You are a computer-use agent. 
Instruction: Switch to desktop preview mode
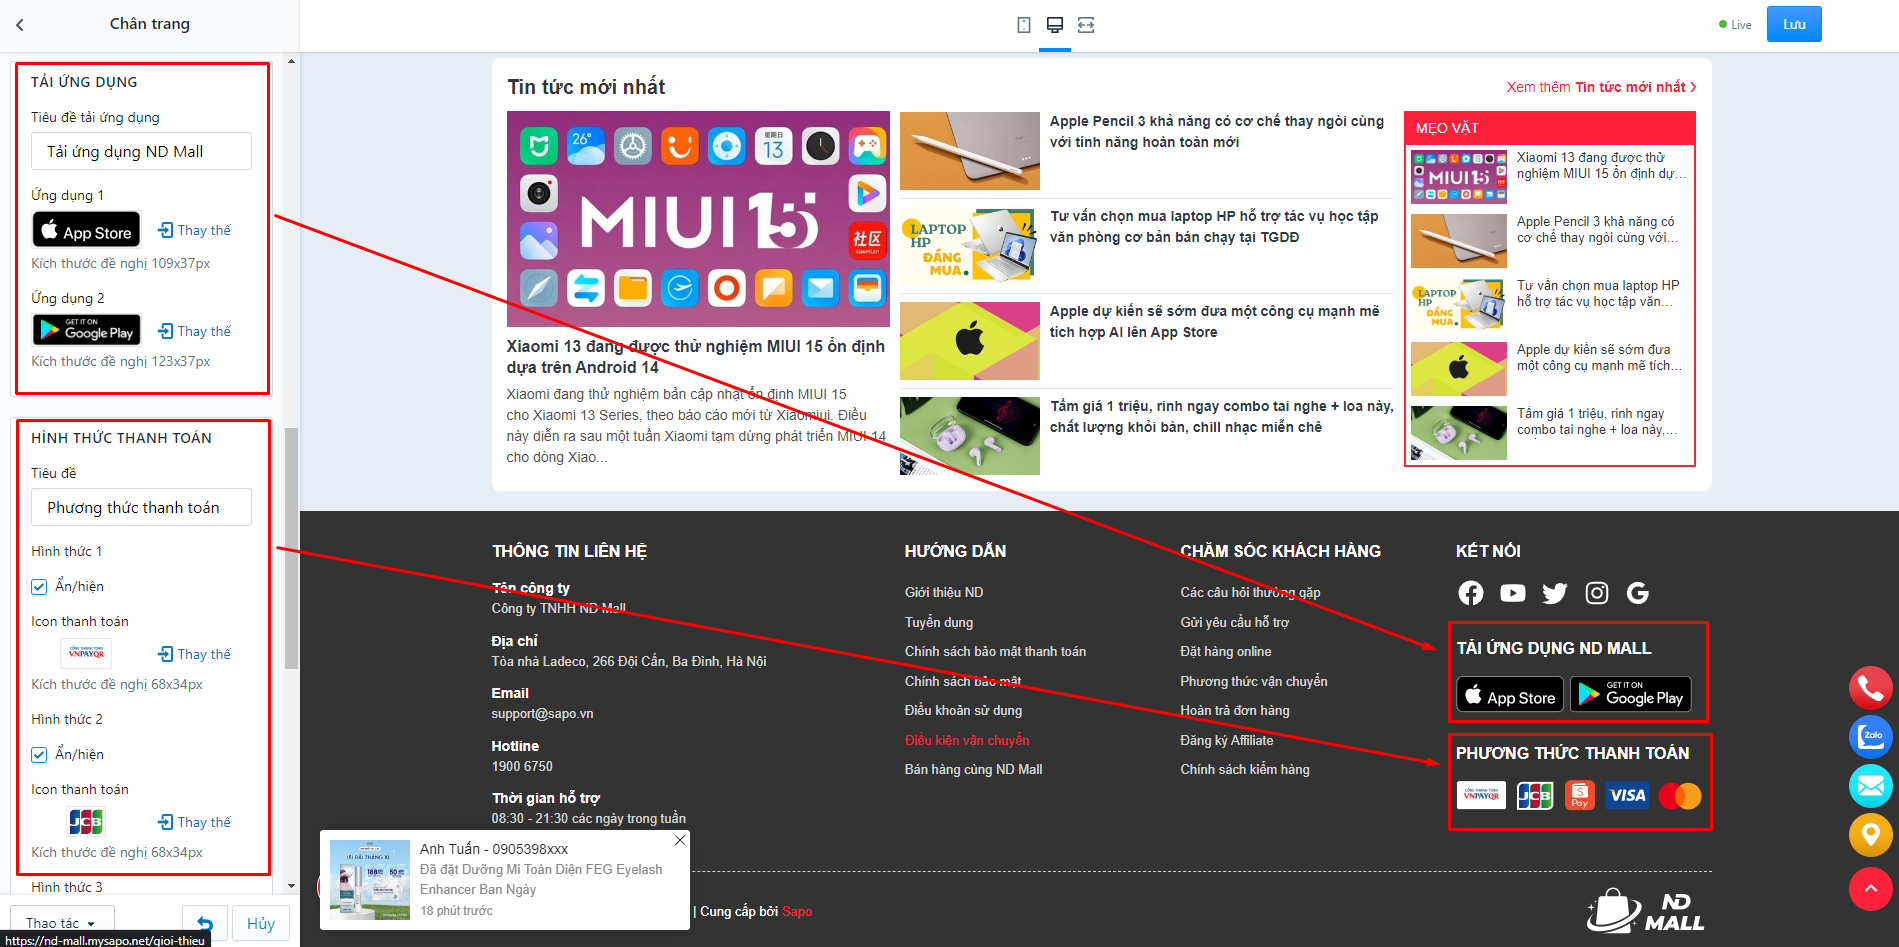[1055, 25]
